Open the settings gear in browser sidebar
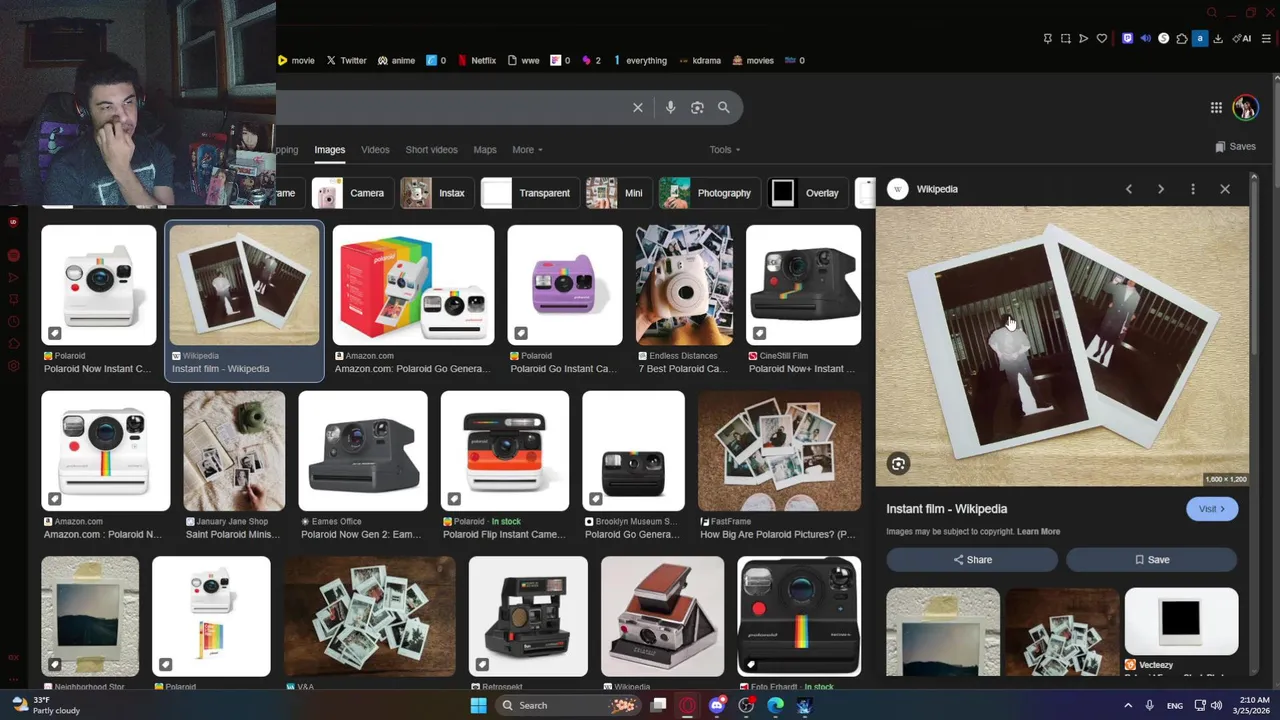1280x720 pixels. [x=13, y=366]
